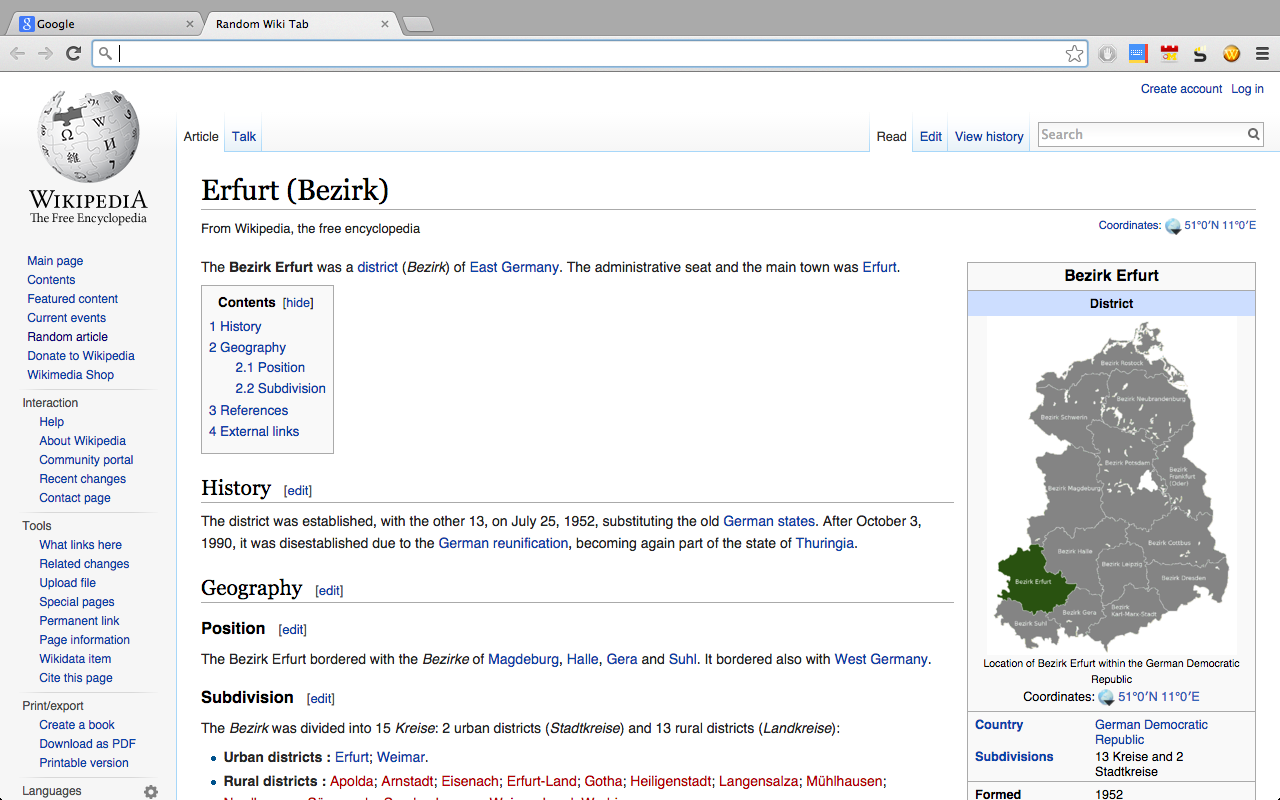Close the Google tab

click(190, 24)
